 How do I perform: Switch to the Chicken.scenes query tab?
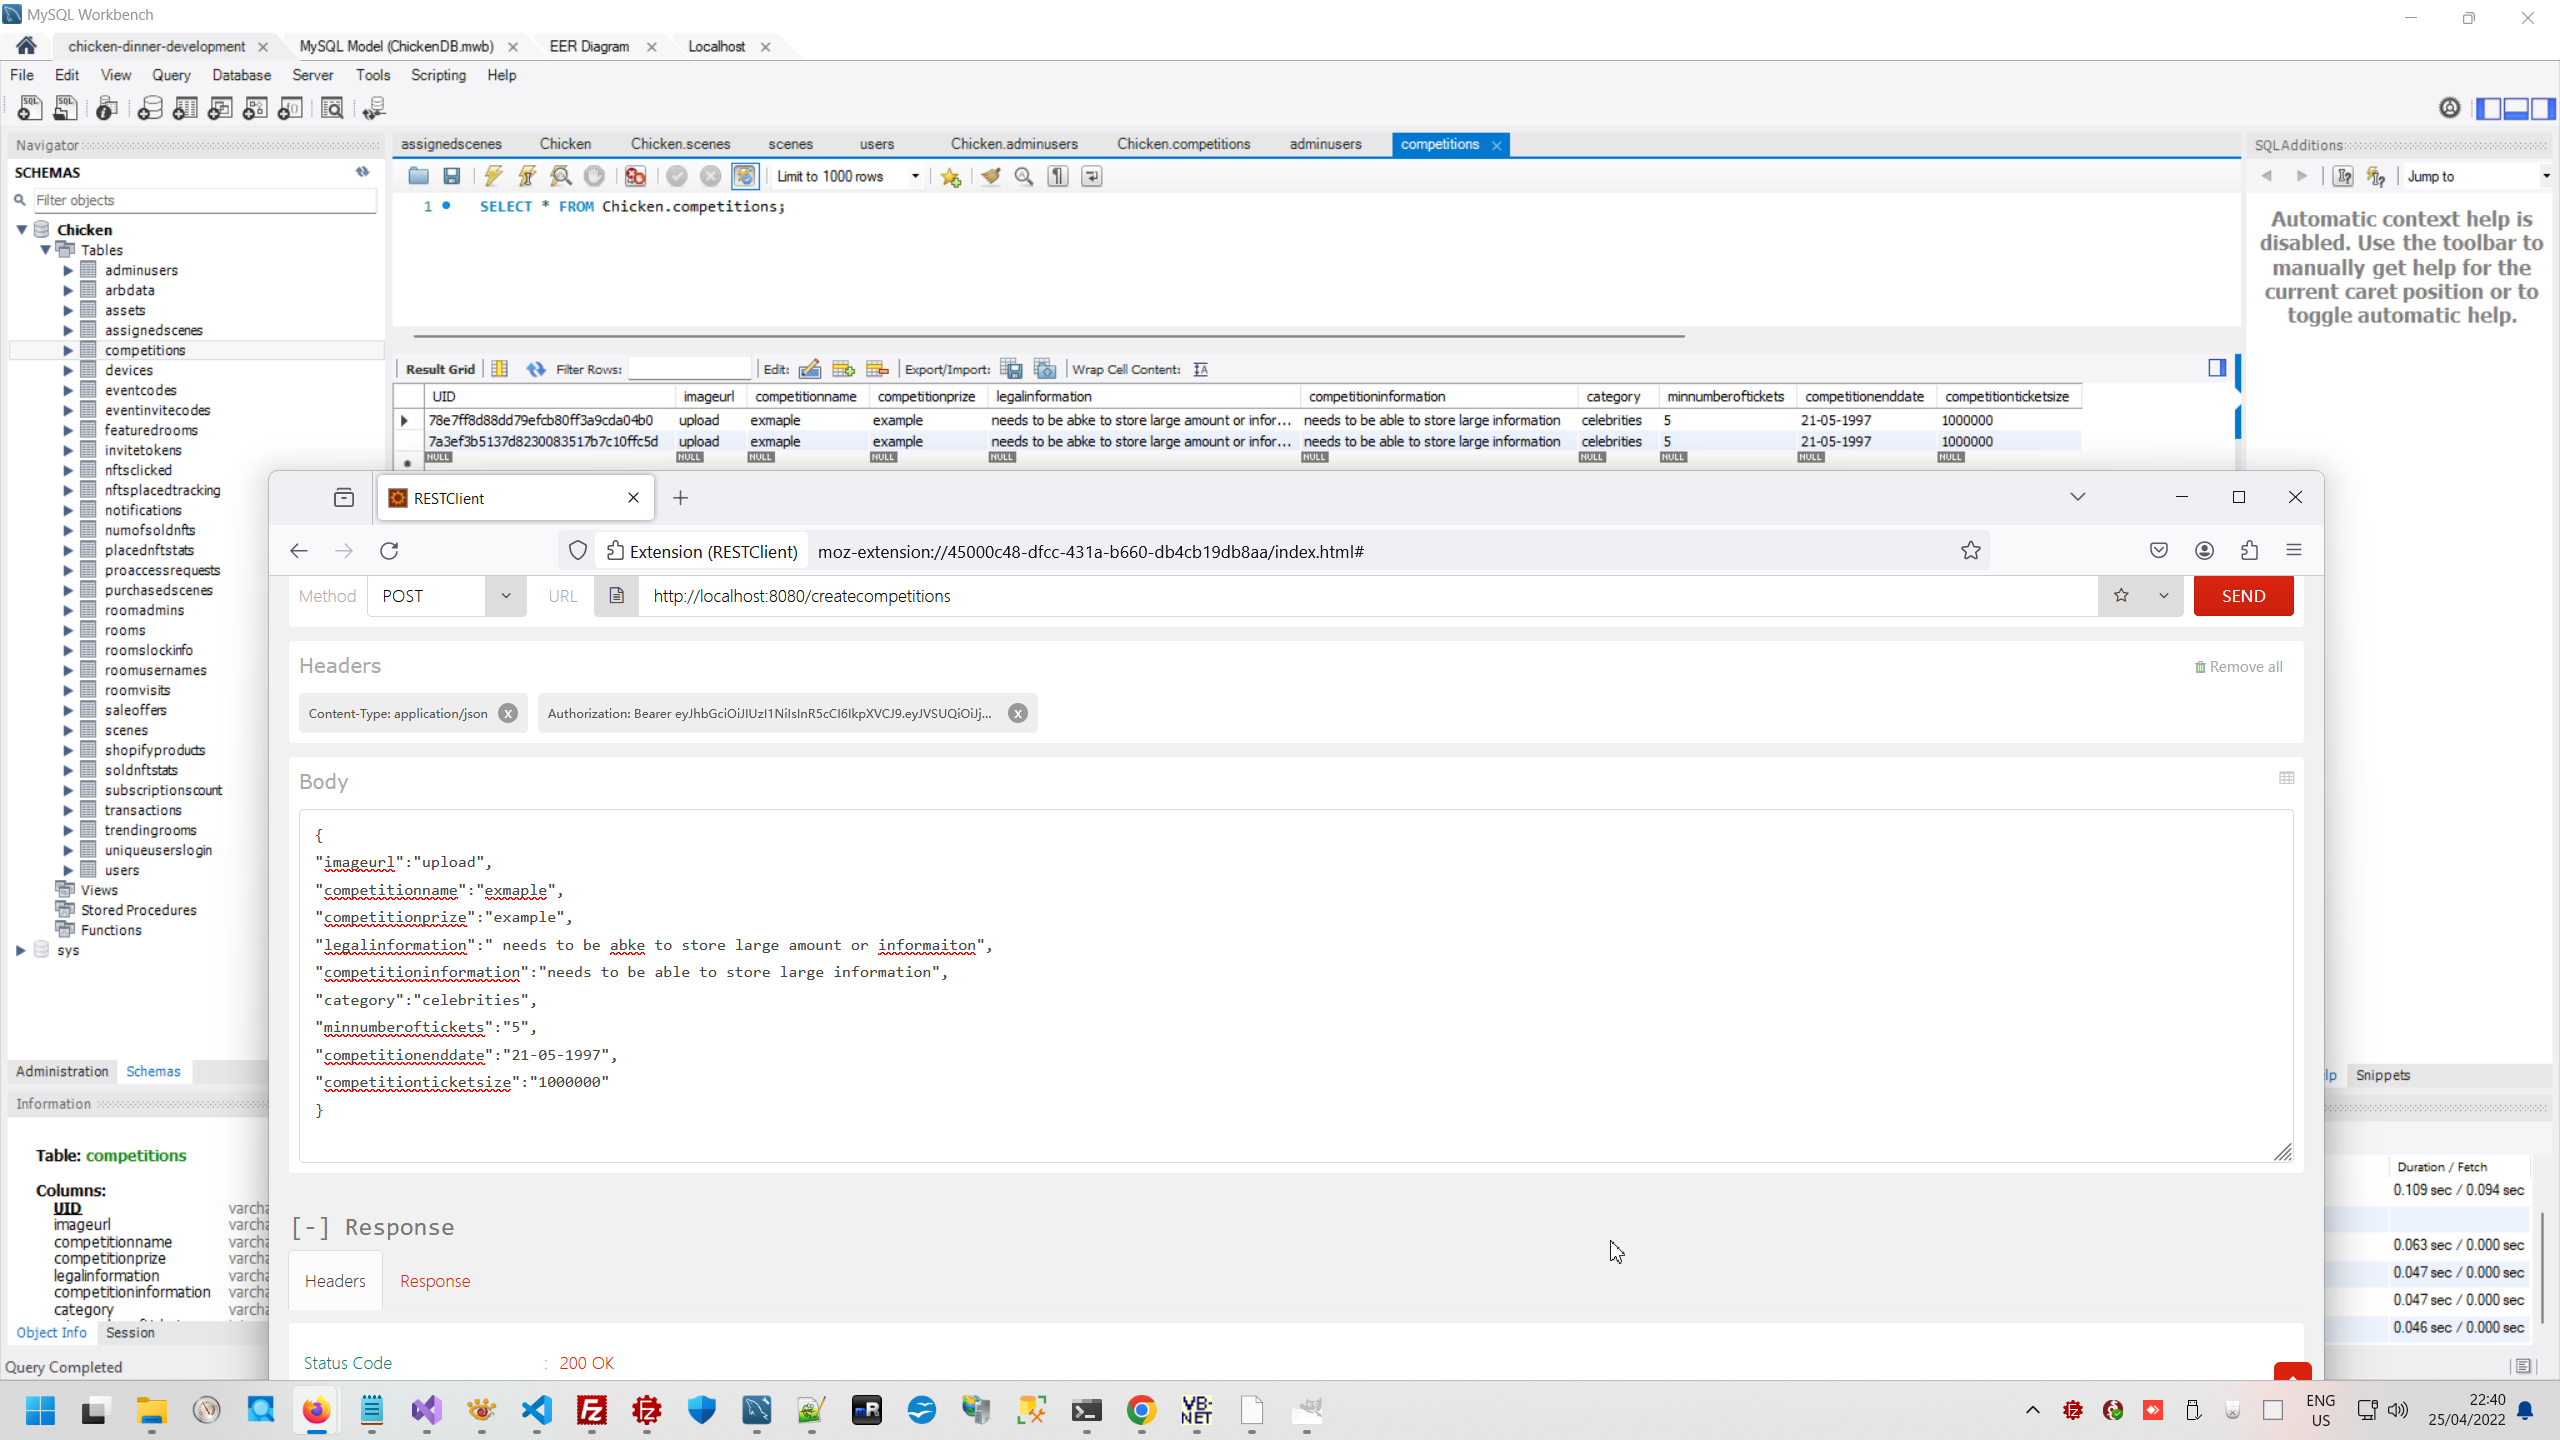(680, 144)
